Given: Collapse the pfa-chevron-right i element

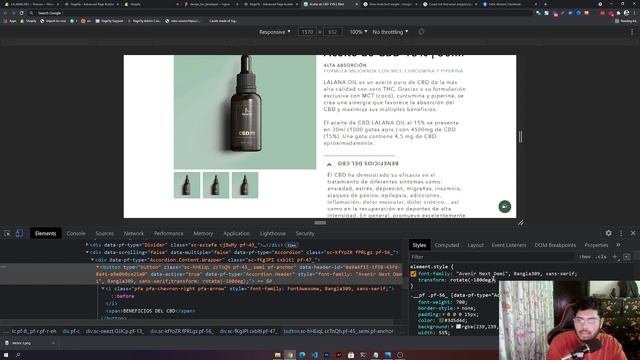Looking at the screenshot, I should [x=103, y=289].
